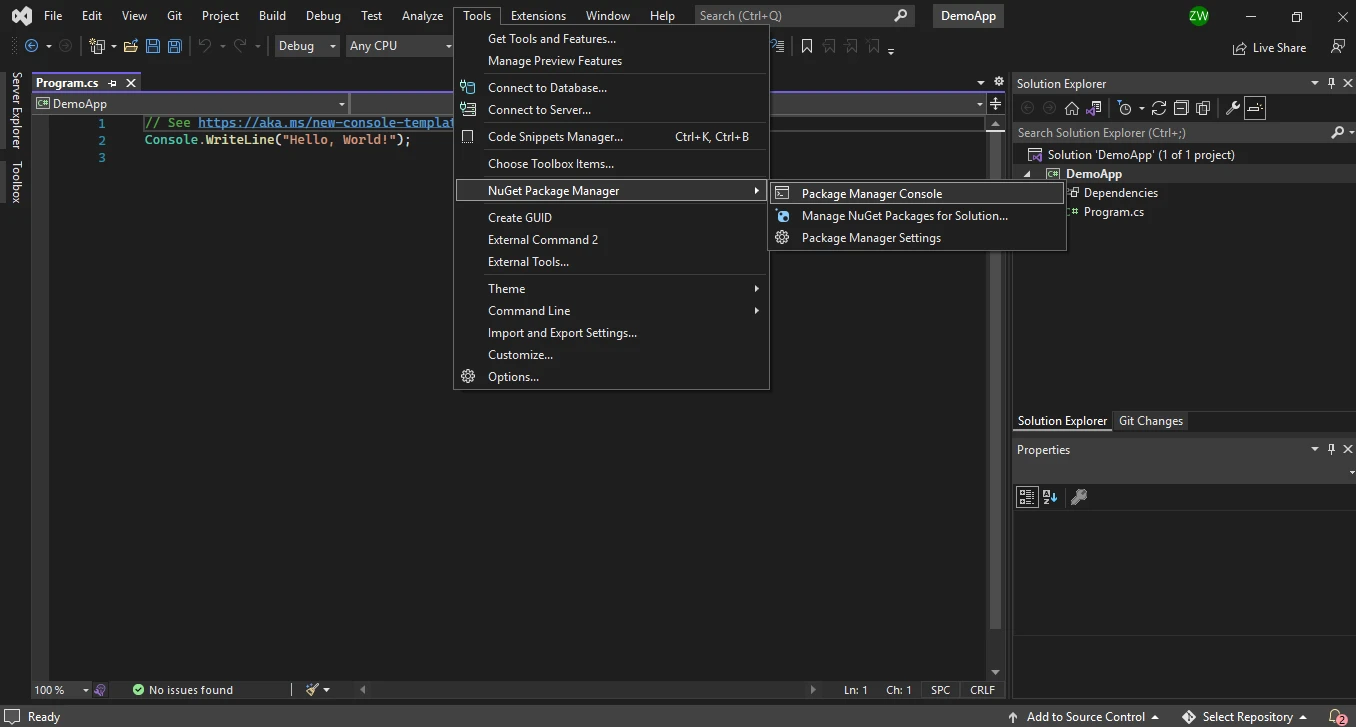The width and height of the screenshot is (1356, 727).
Task: Select Package Manager Console from the submenu
Action: (x=871, y=194)
